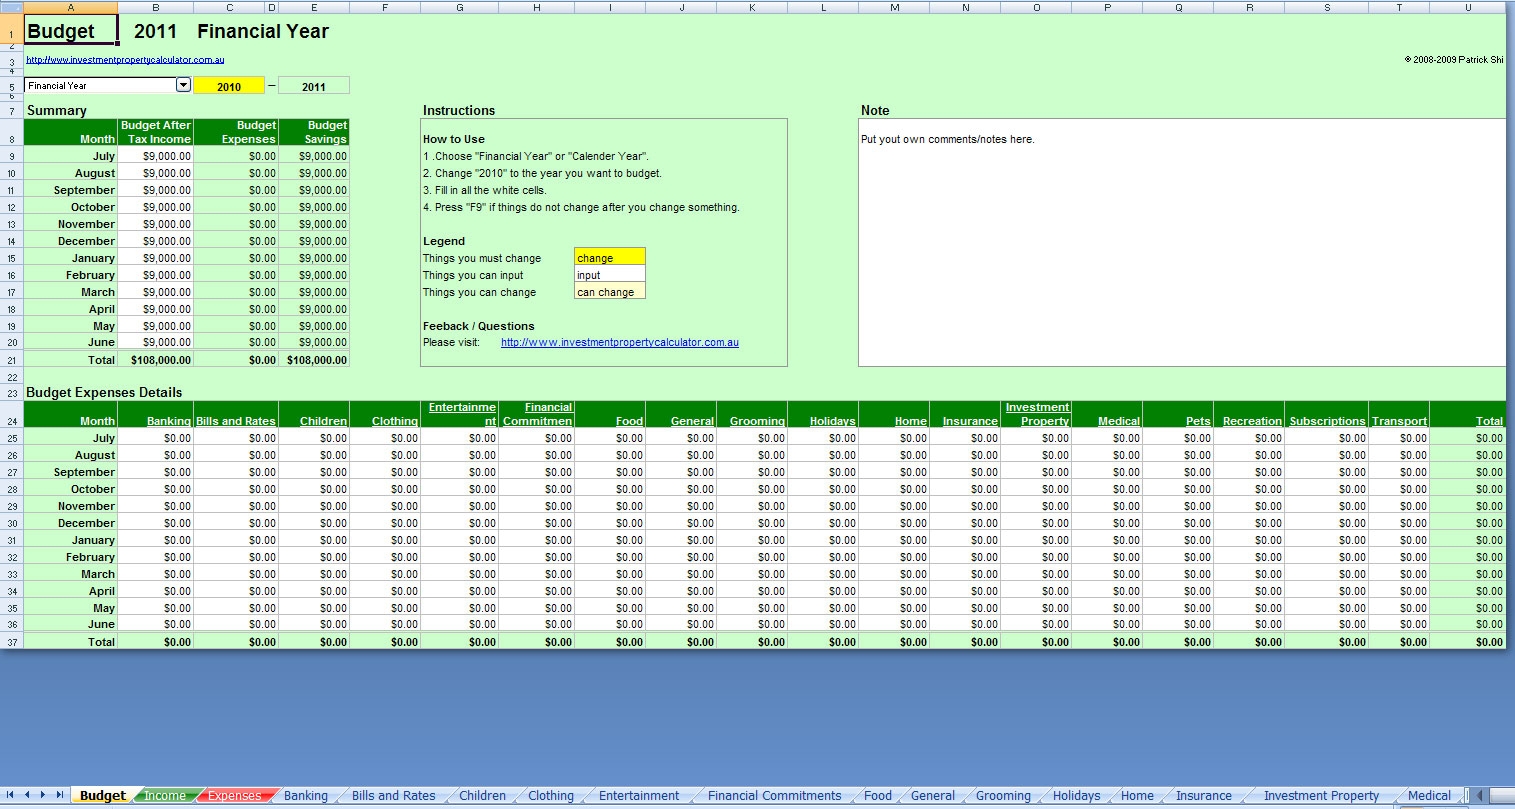
Task: Click the yellow 'change' legend swatch
Action: (x=609, y=258)
